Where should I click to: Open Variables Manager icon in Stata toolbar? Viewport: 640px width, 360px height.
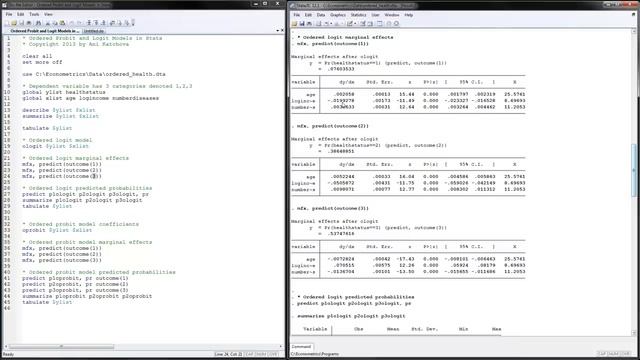pyautogui.click(x=380, y=24)
